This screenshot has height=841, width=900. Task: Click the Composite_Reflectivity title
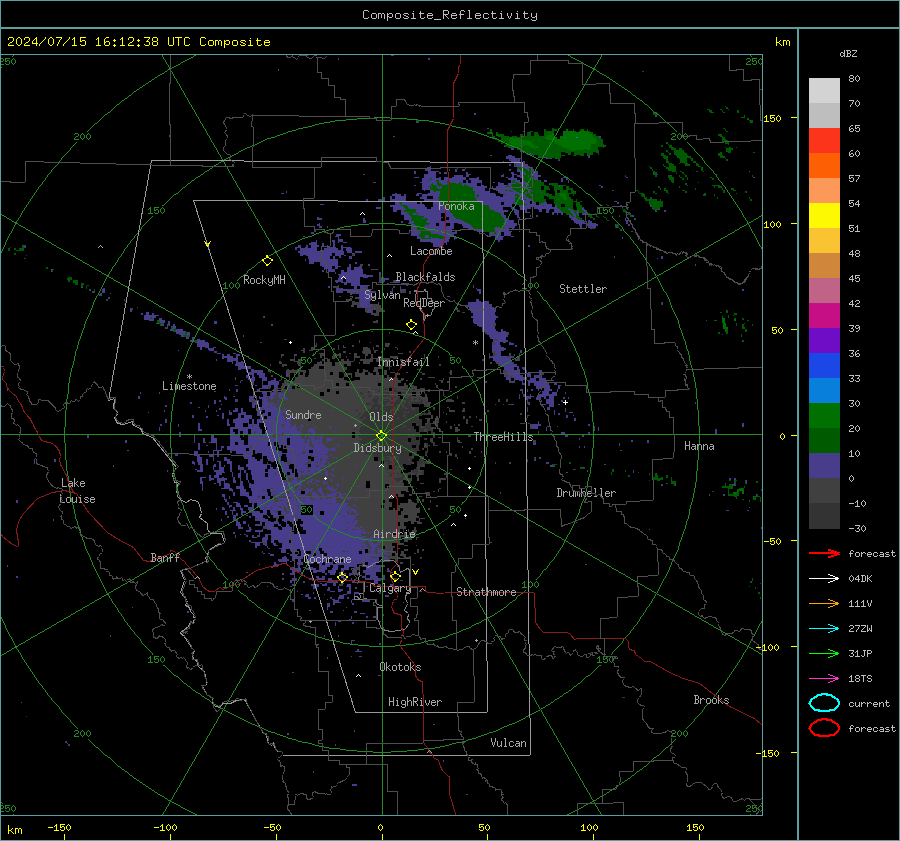[450, 15]
